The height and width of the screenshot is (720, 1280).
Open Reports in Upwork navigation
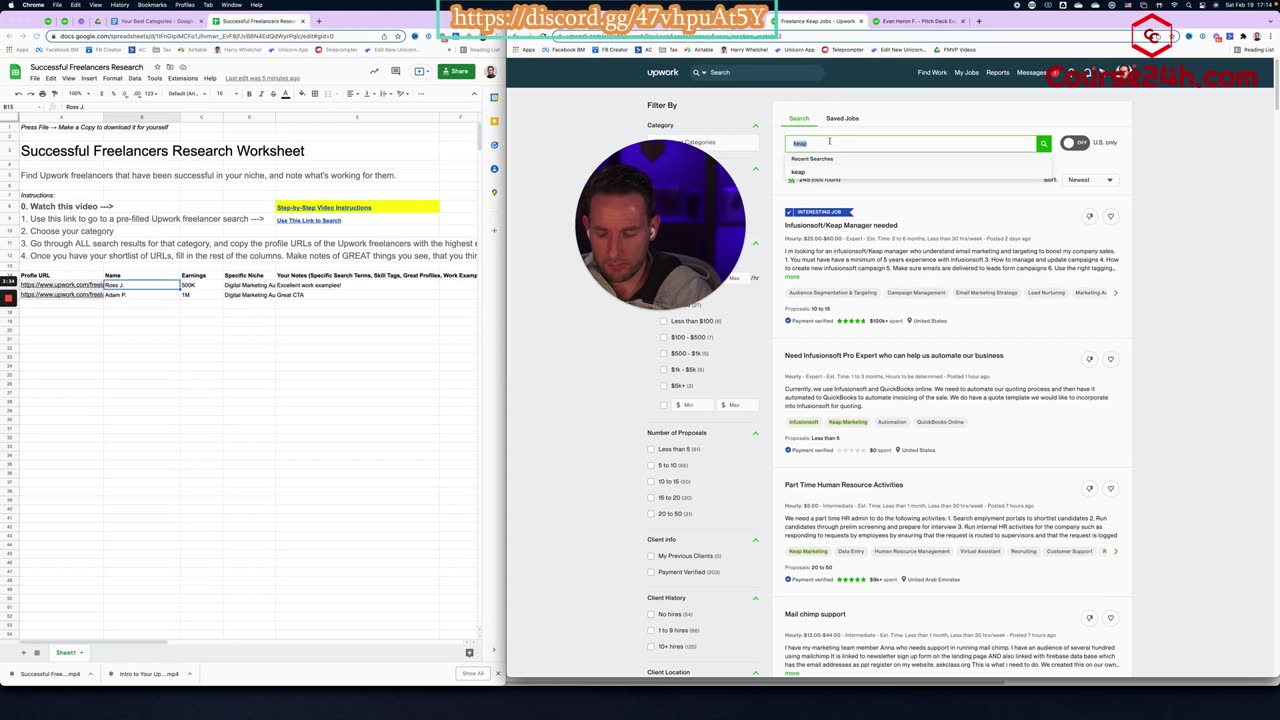click(x=997, y=72)
